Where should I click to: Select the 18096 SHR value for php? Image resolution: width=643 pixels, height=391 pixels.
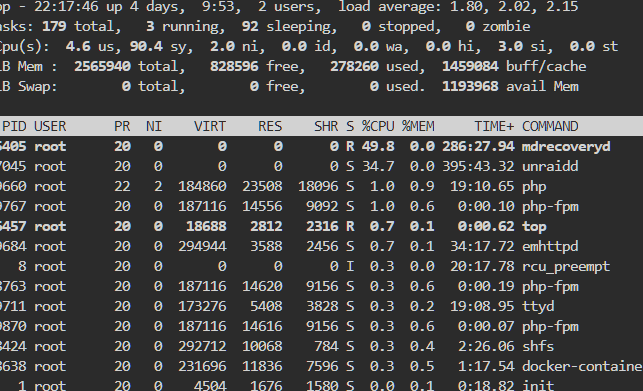[318, 186]
